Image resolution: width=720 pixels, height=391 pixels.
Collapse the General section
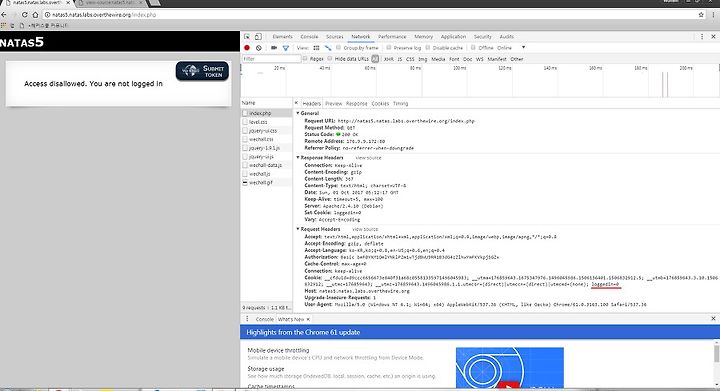click(x=298, y=113)
